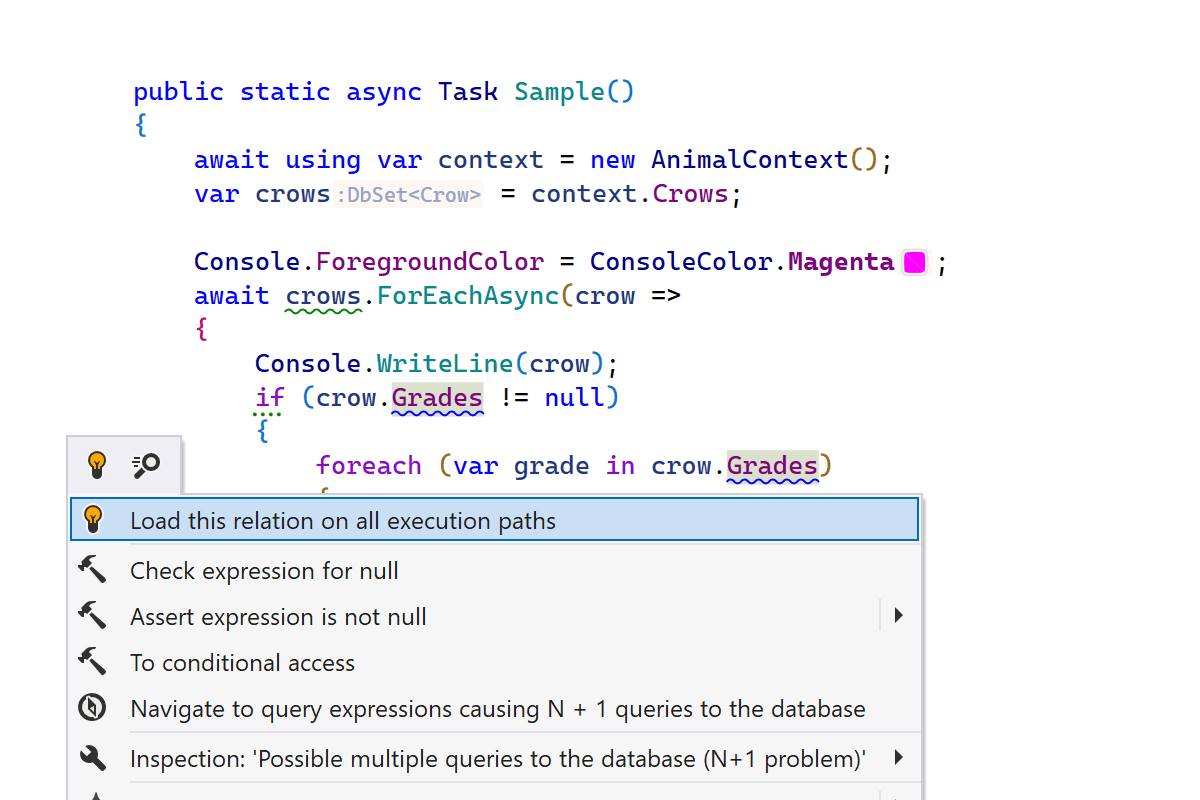Click lightbulb icon beside Load this relation
The width and height of the screenshot is (1200, 800).
click(93, 520)
